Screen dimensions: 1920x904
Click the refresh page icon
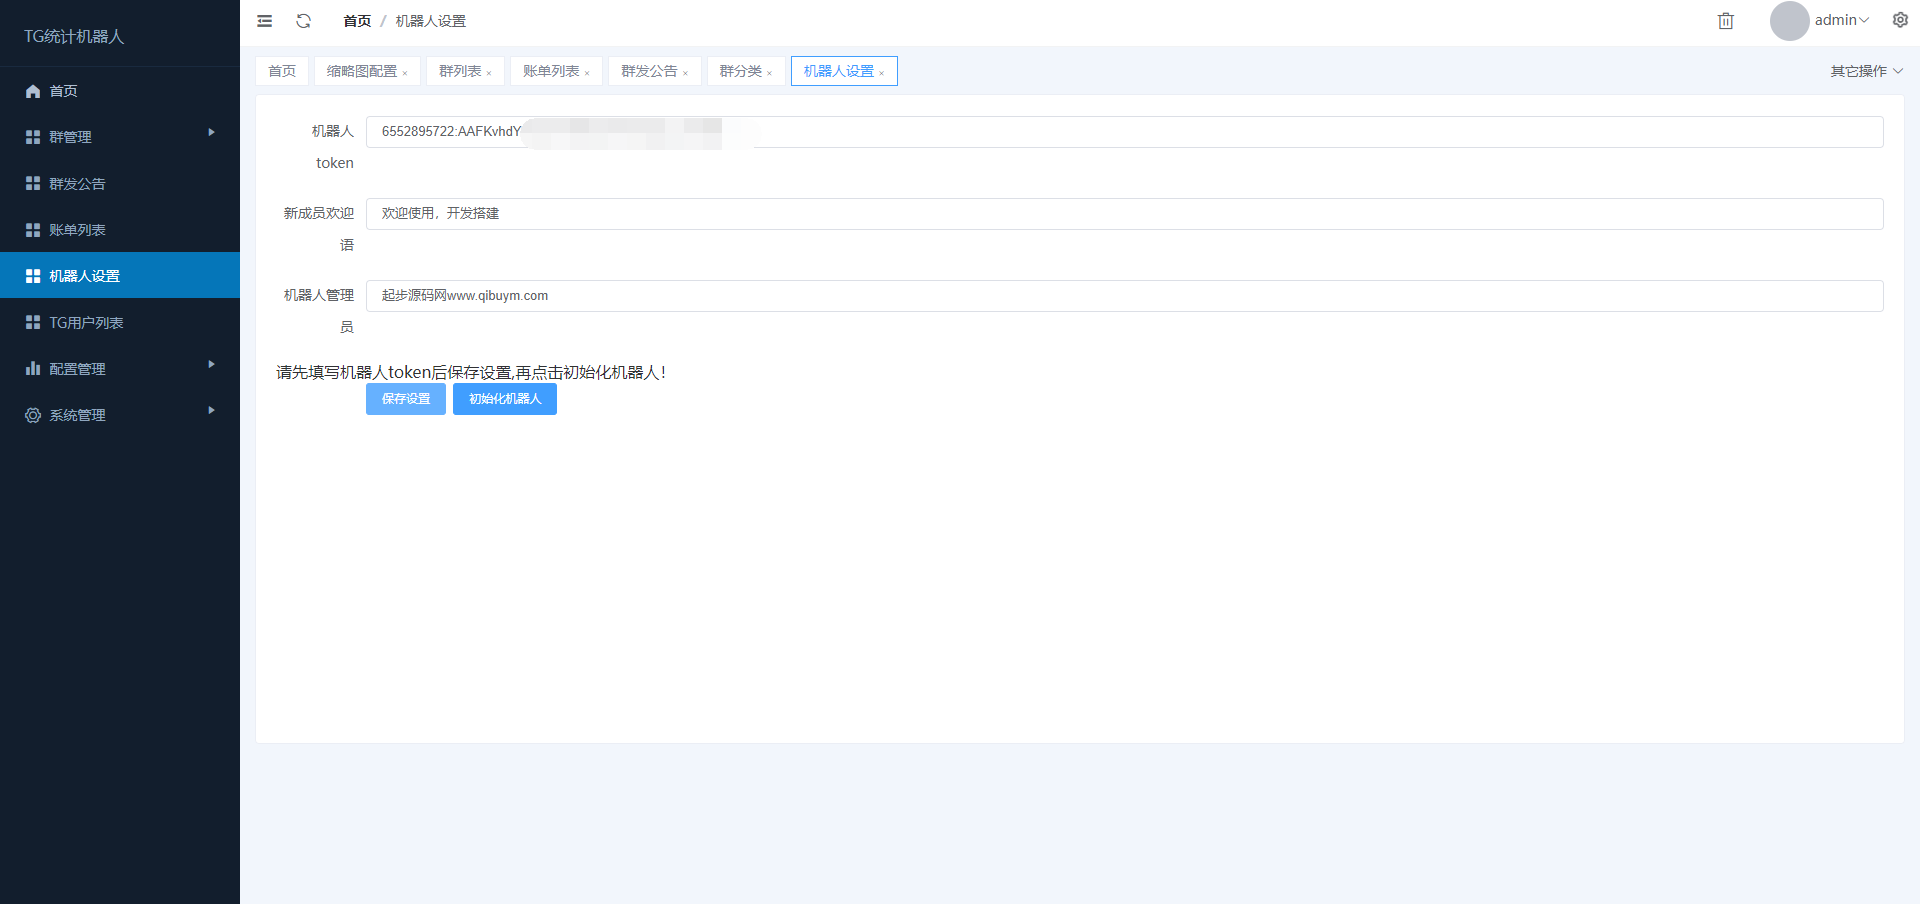(304, 21)
